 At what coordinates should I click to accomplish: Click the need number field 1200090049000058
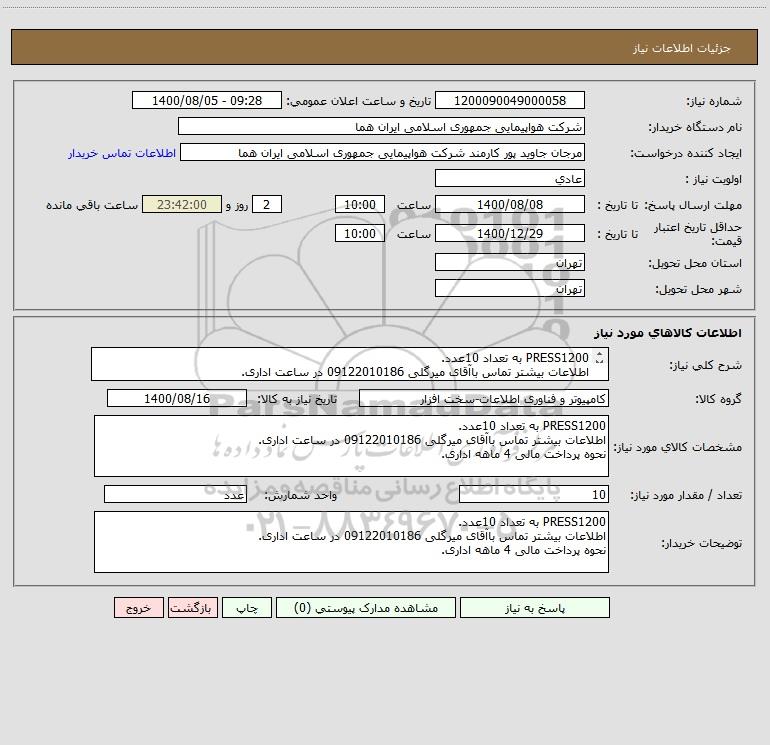tap(510, 100)
